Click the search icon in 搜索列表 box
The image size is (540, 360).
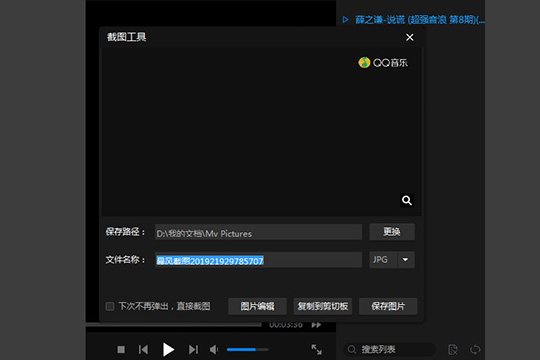click(x=352, y=349)
